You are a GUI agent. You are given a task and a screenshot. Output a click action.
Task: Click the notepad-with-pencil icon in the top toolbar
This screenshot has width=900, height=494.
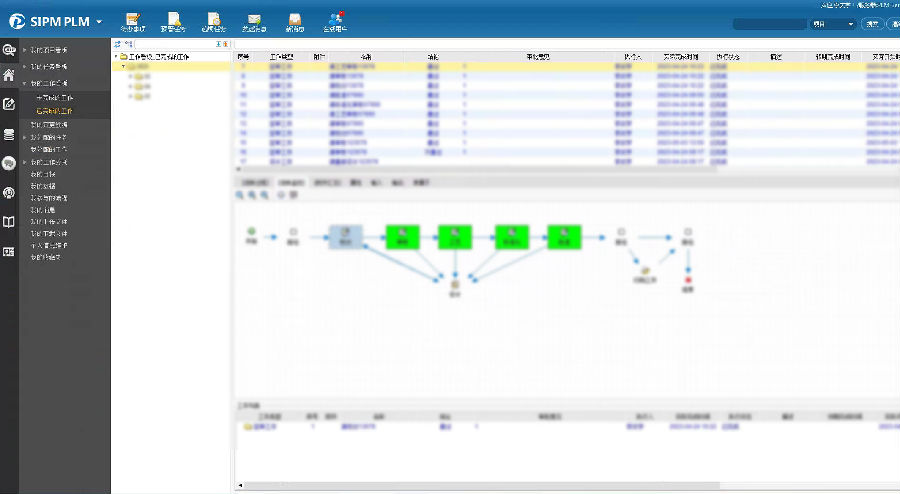133,20
